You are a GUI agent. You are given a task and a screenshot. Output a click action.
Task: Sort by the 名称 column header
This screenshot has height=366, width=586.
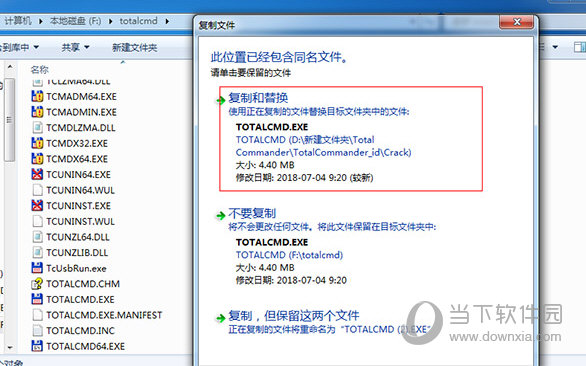40,69
